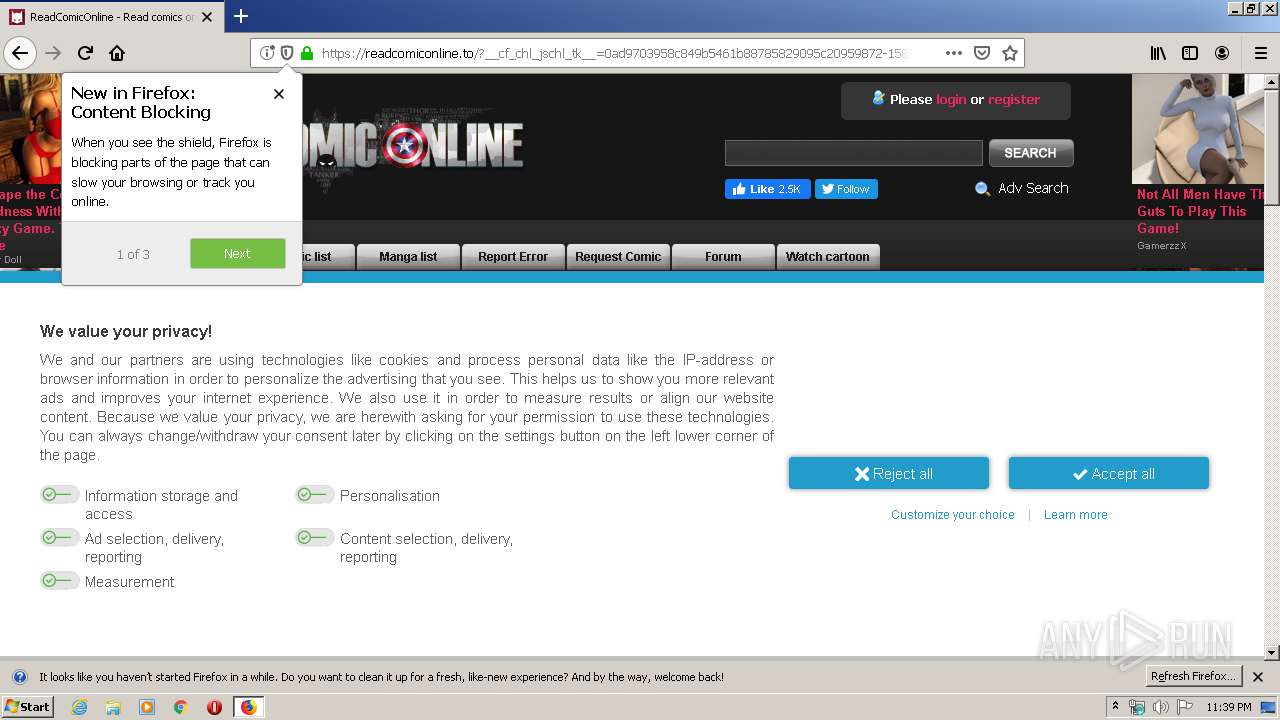This screenshot has height=720, width=1280.
Task: Close the ReadComicOnline tab
Action: pos(207,17)
